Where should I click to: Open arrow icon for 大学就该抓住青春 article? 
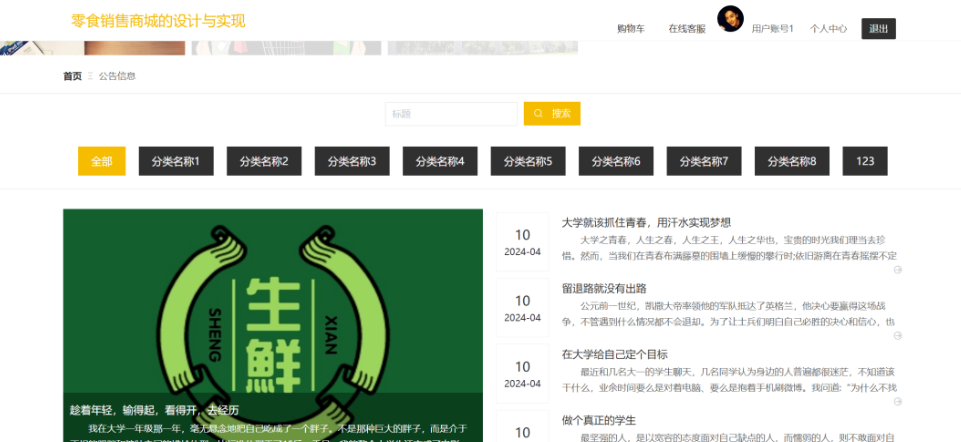[x=898, y=270]
